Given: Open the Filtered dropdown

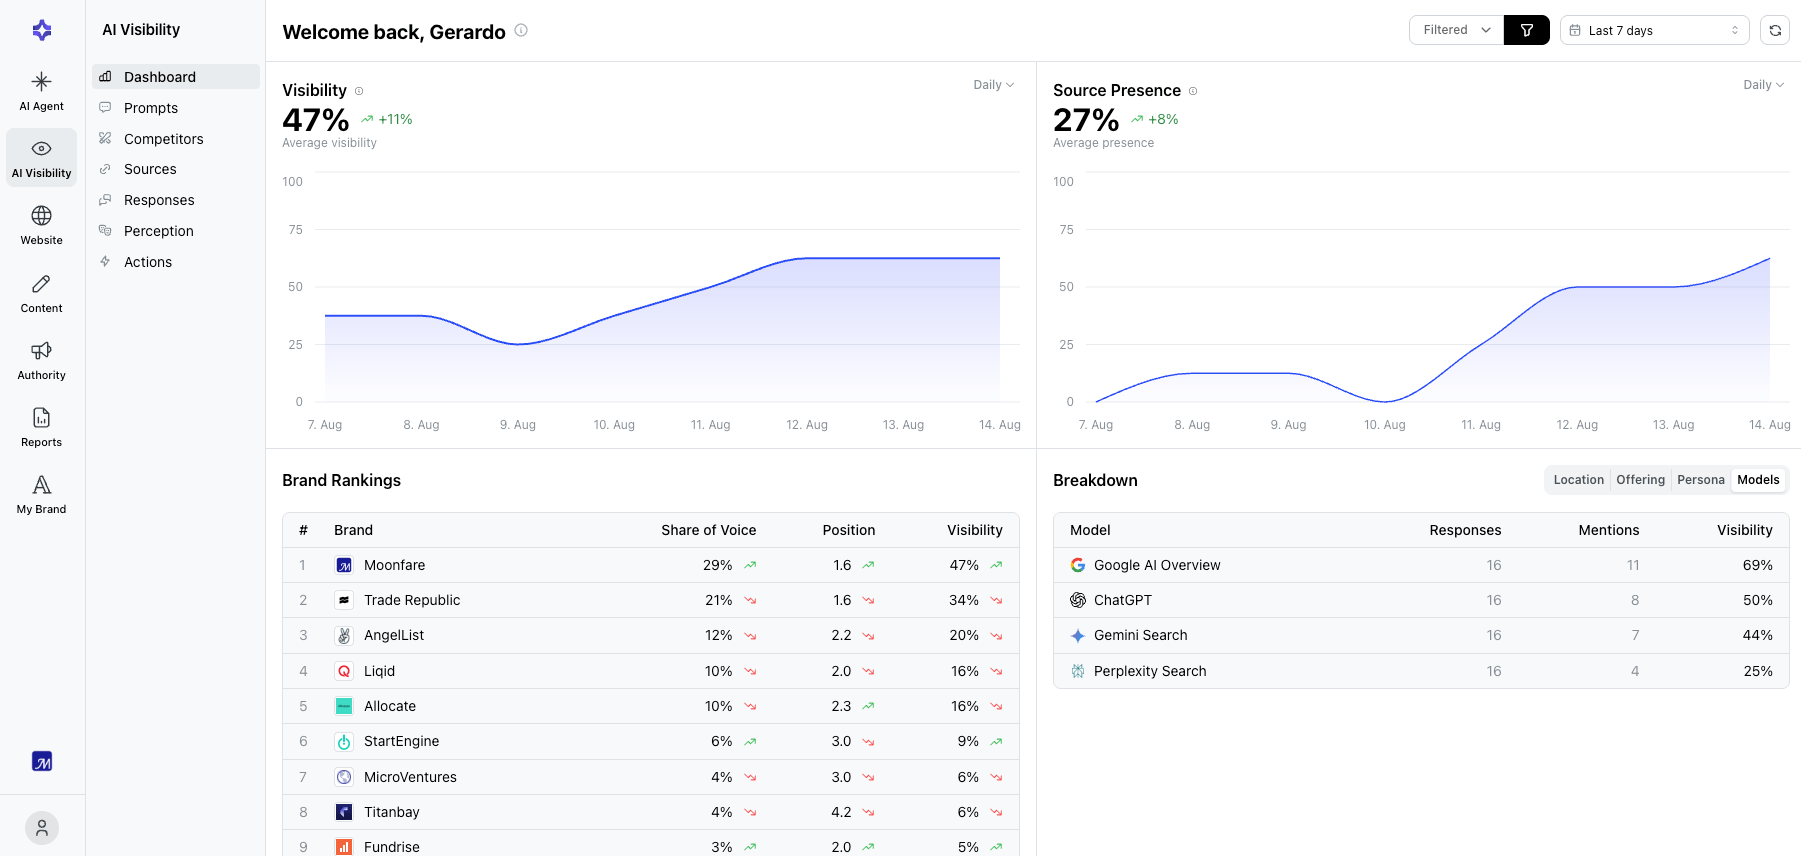Looking at the screenshot, I should click(1457, 30).
